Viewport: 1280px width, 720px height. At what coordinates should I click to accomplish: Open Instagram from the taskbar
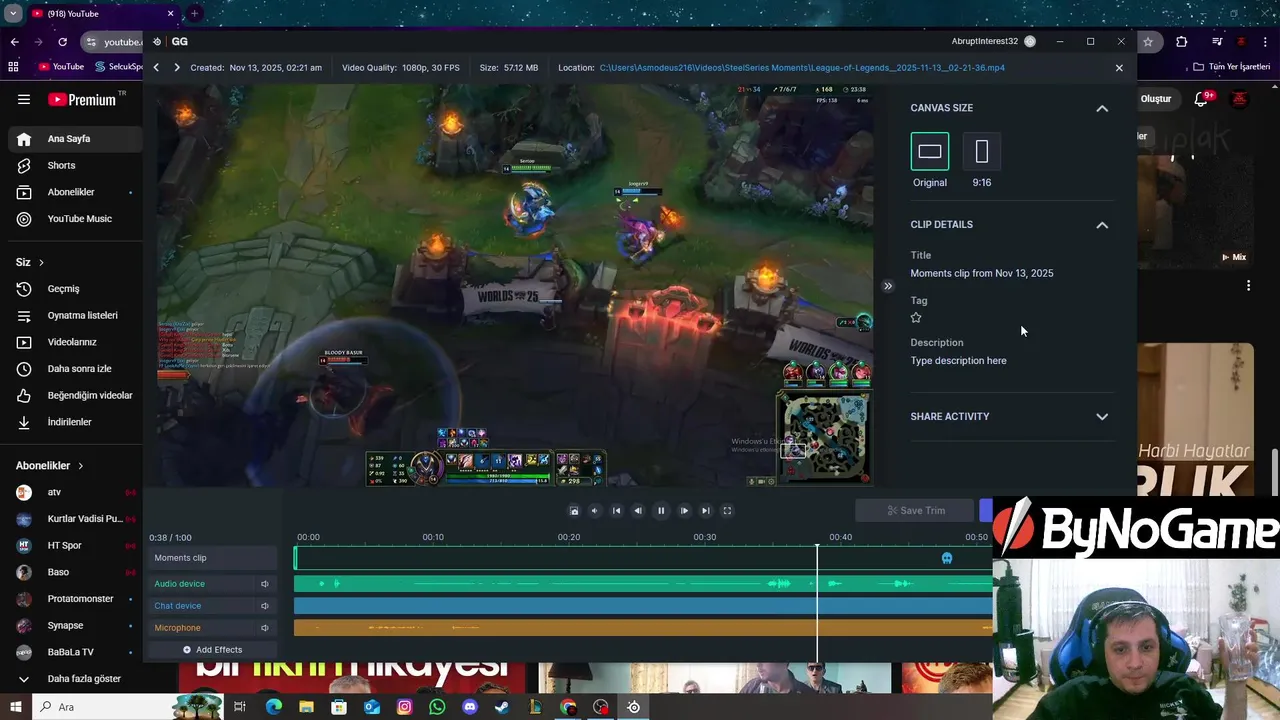click(404, 707)
